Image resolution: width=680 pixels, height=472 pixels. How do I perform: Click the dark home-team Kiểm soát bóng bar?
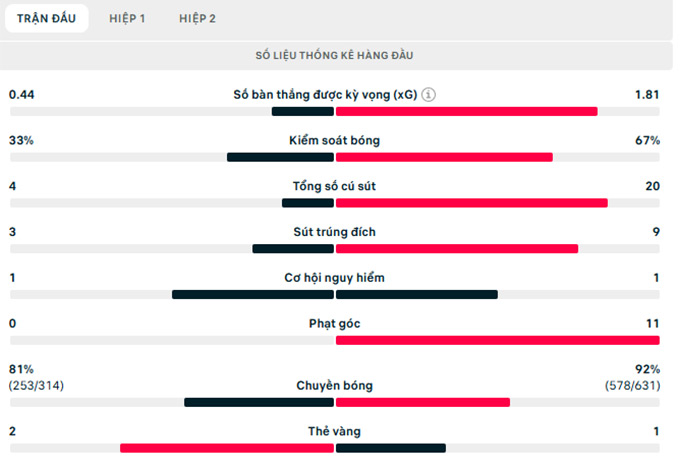[x=280, y=157]
